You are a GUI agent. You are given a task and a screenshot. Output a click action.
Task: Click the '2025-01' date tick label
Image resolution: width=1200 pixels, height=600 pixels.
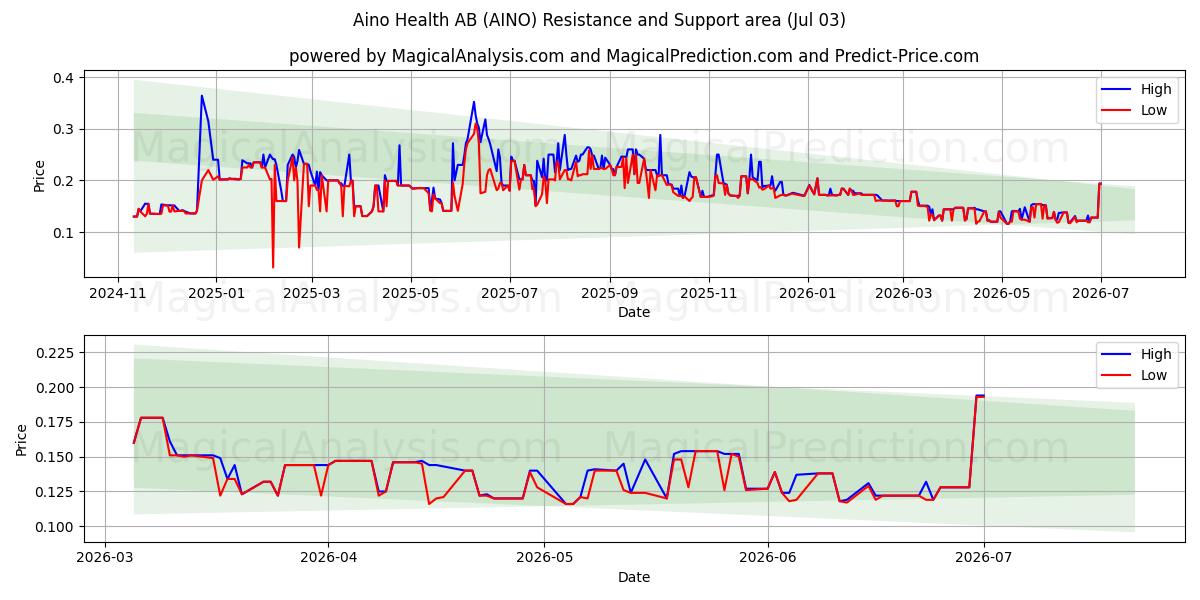tap(216, 293)
